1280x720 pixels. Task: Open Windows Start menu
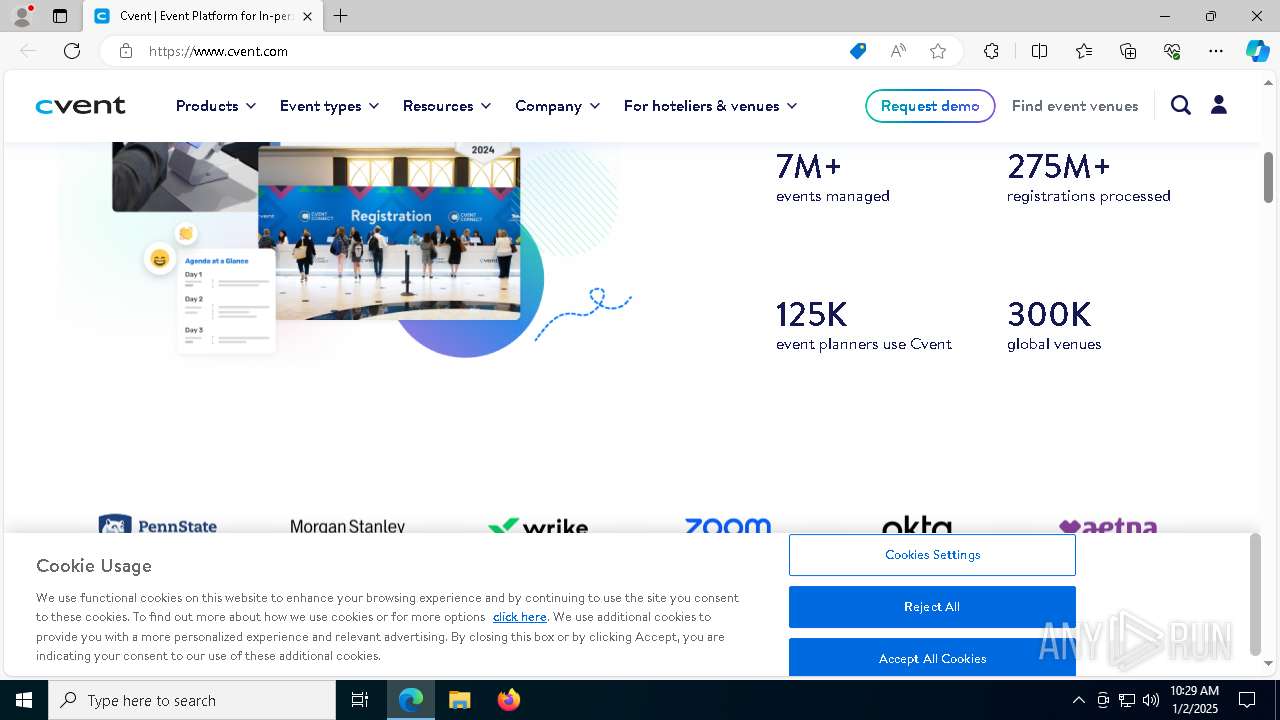point(24,700)
